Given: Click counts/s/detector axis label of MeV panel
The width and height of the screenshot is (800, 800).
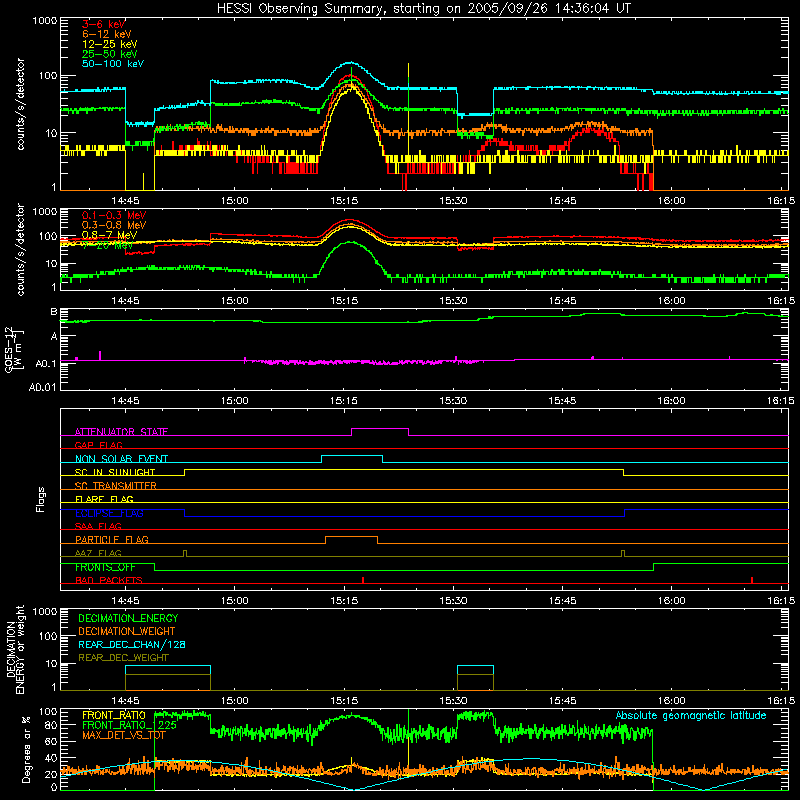Looking at the screenshot, I should [20, 249].
